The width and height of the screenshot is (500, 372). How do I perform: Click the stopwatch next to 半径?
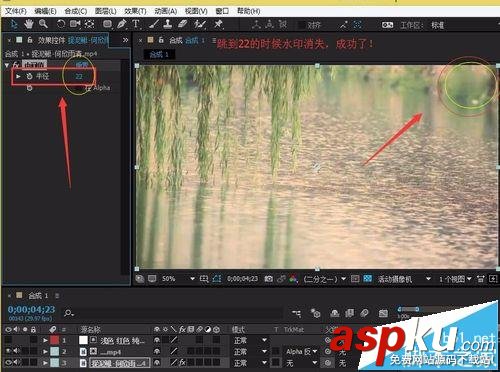coord(29,76)
